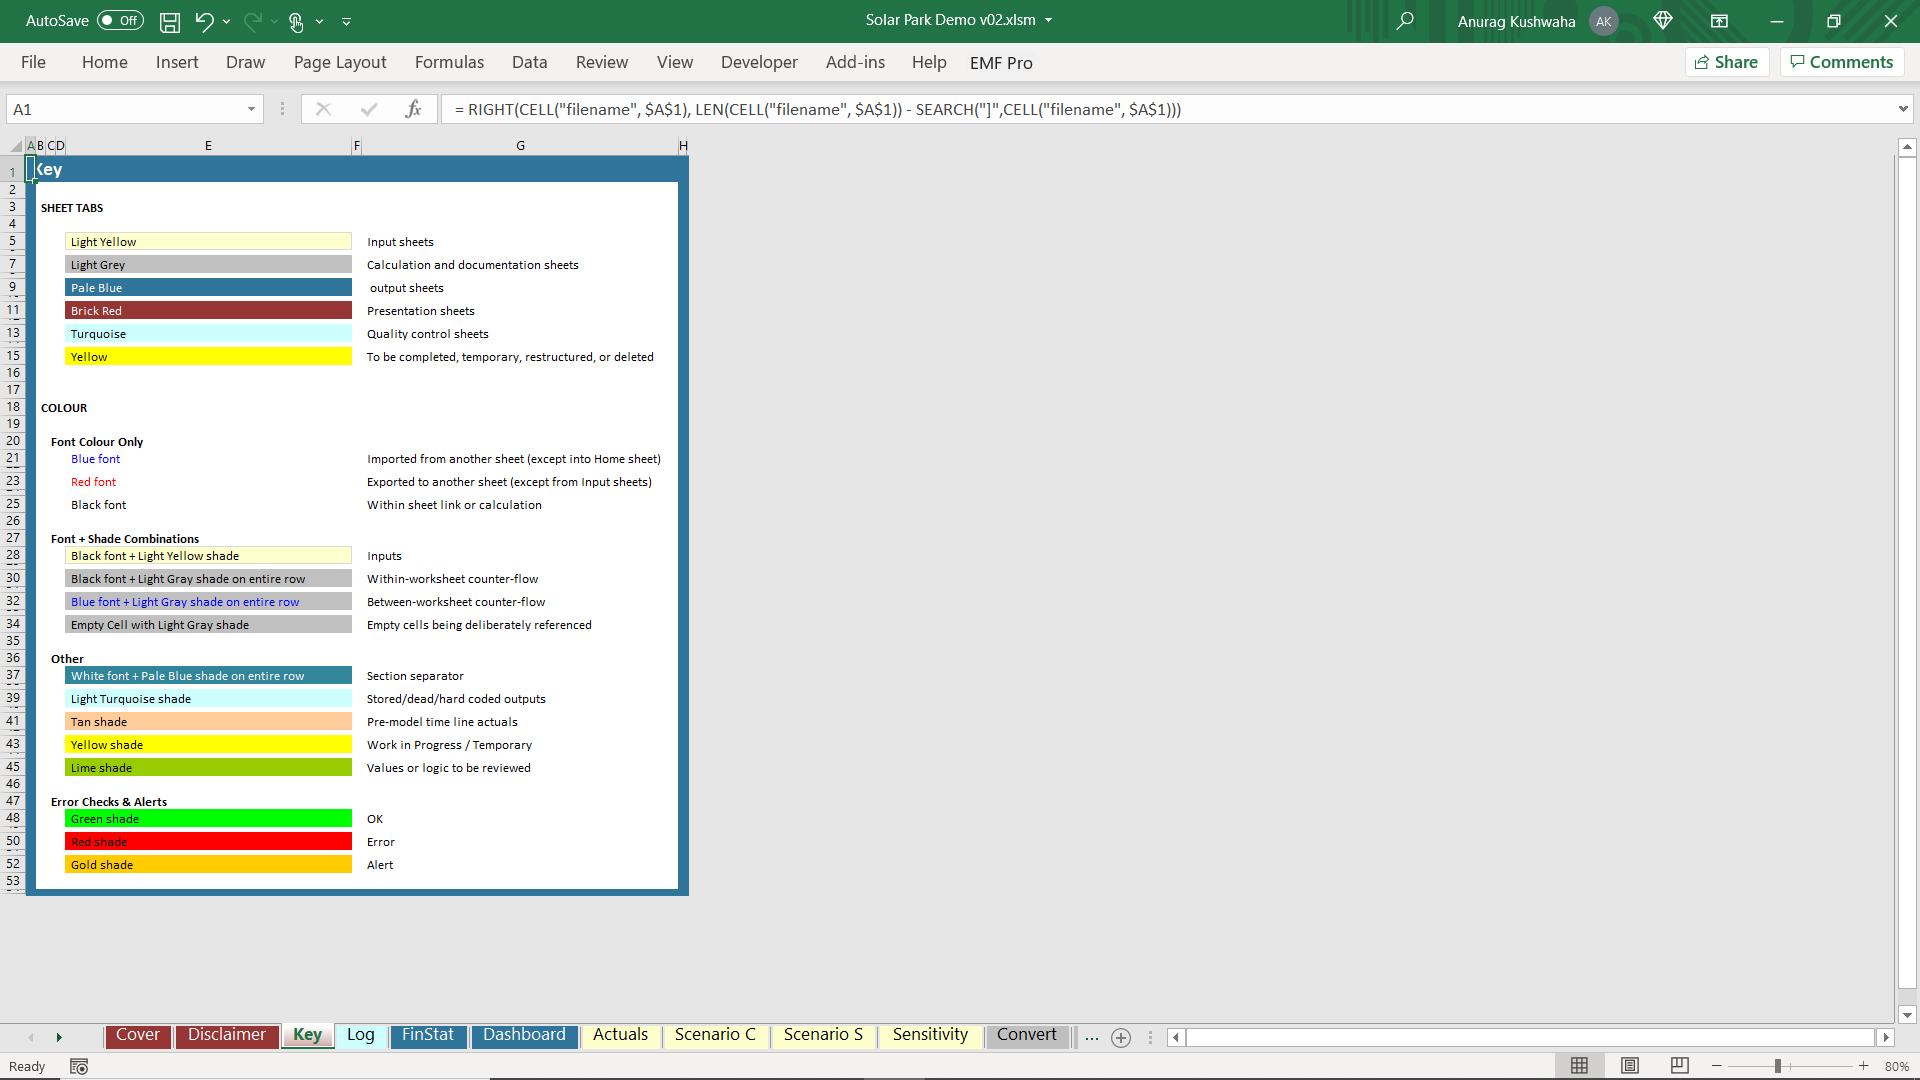Open the Comments button

(1842, 62)
